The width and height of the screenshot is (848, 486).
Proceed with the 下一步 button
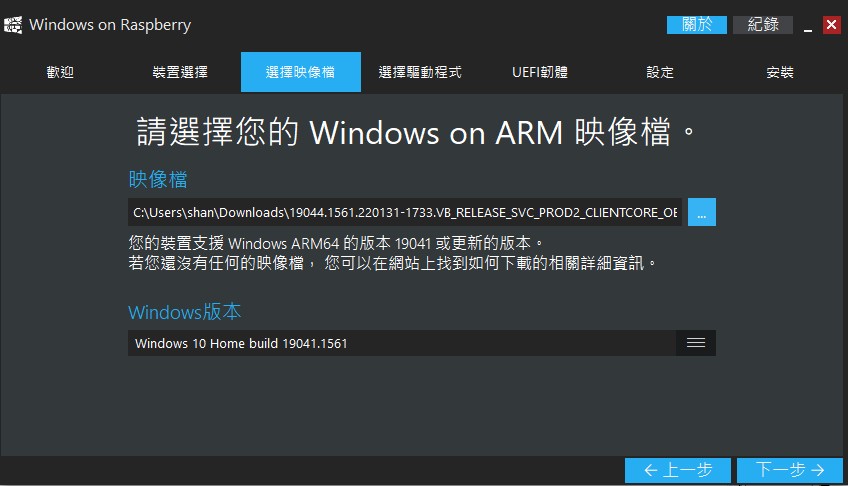click(790, 470)
